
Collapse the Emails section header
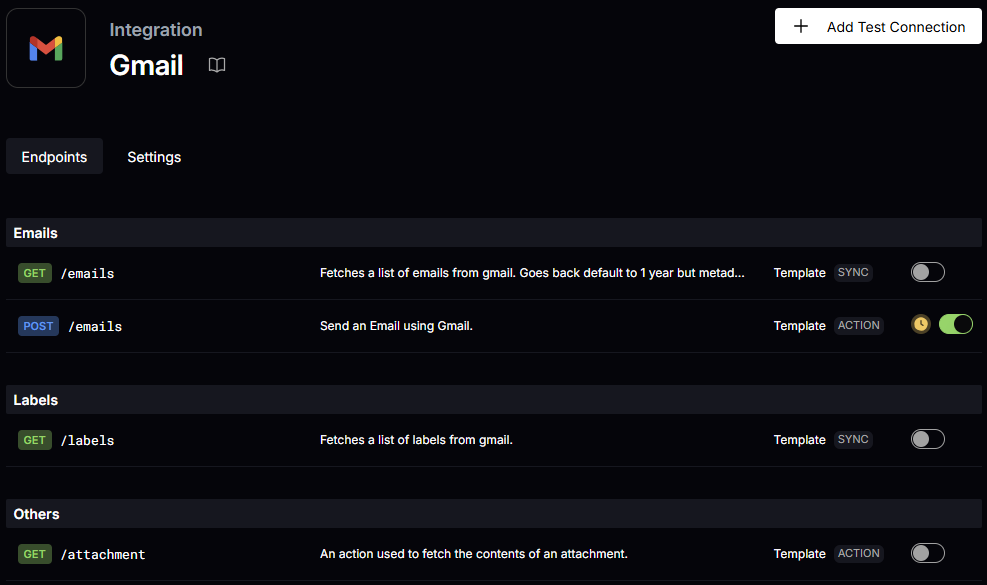tap(36, 233)
